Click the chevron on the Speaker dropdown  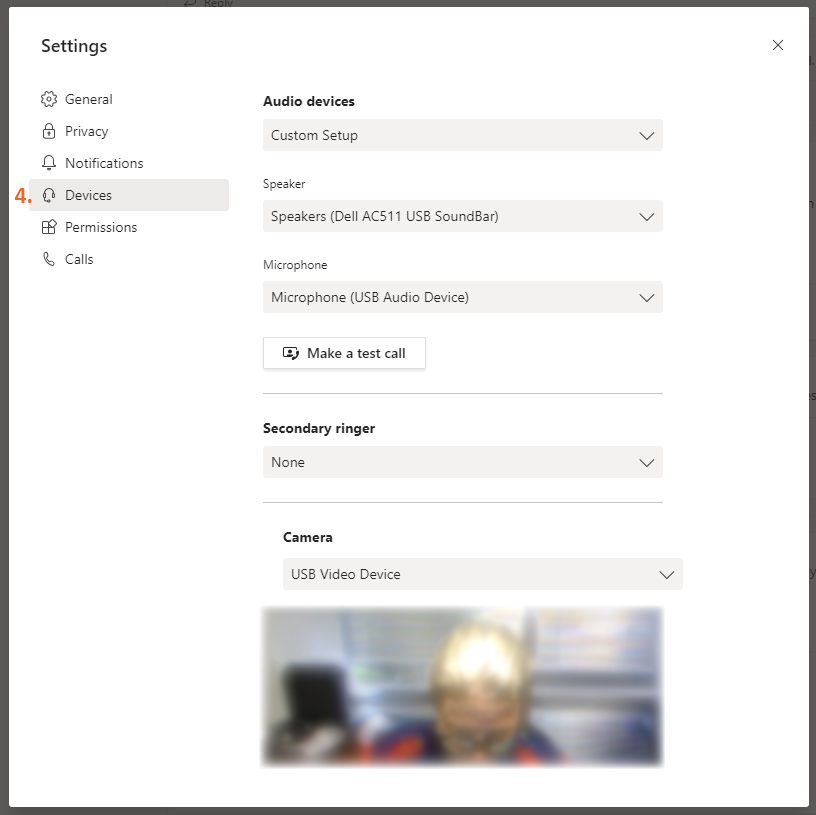(647, 216)
